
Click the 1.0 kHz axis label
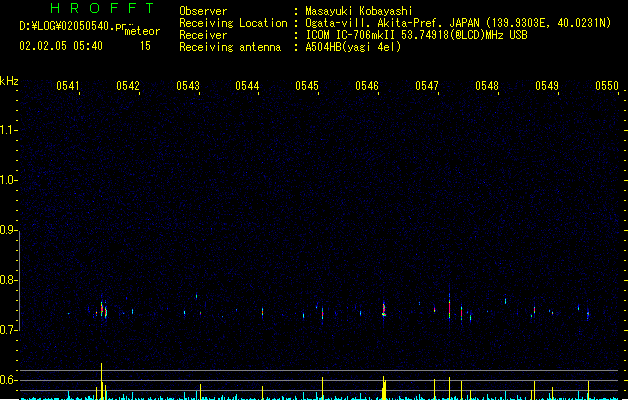pyautogui.click(x=8, y=180)
